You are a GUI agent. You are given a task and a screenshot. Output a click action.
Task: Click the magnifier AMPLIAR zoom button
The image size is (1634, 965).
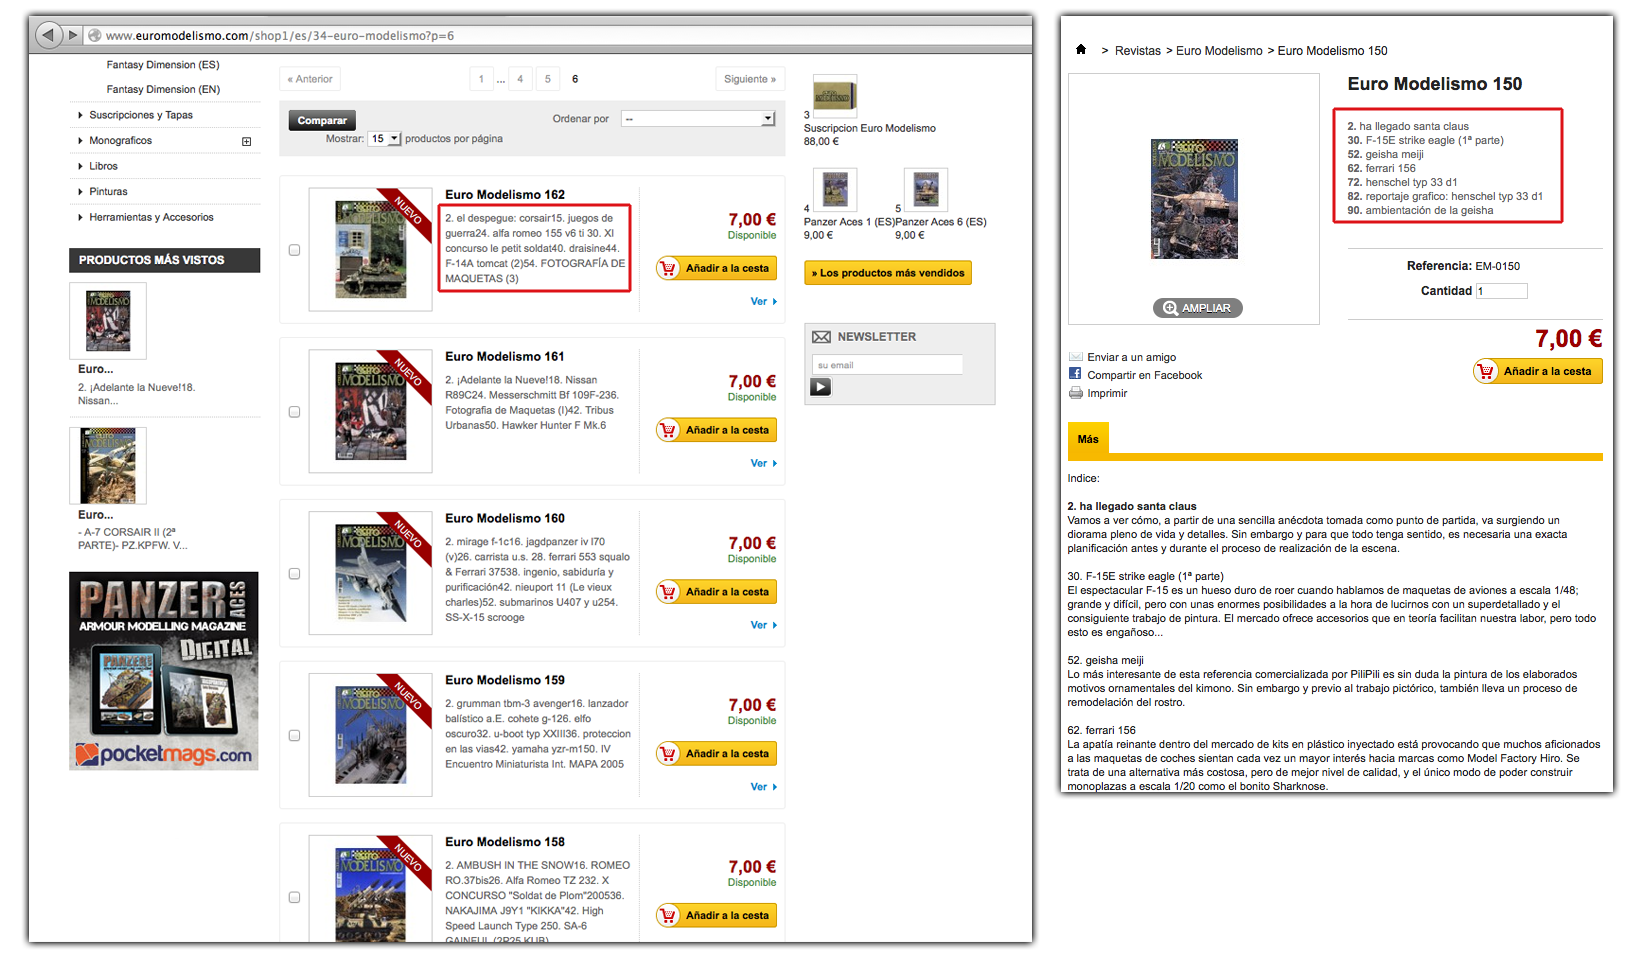click(1197, 308)
